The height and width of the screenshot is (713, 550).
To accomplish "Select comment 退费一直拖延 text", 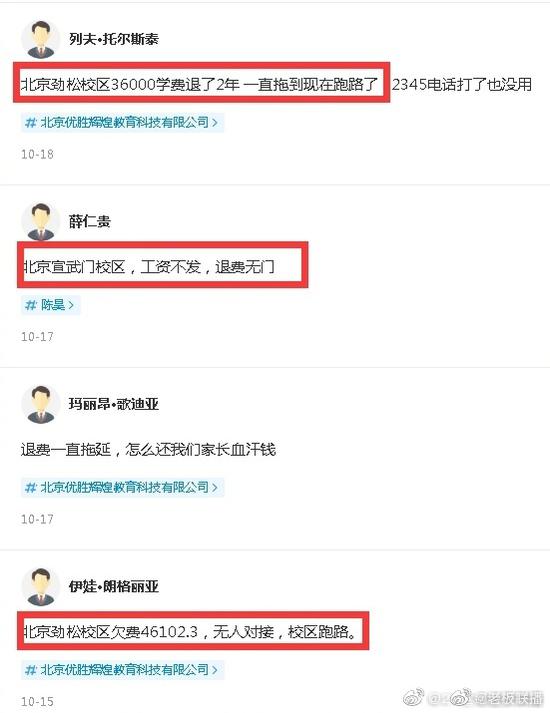I will [148, 450].
